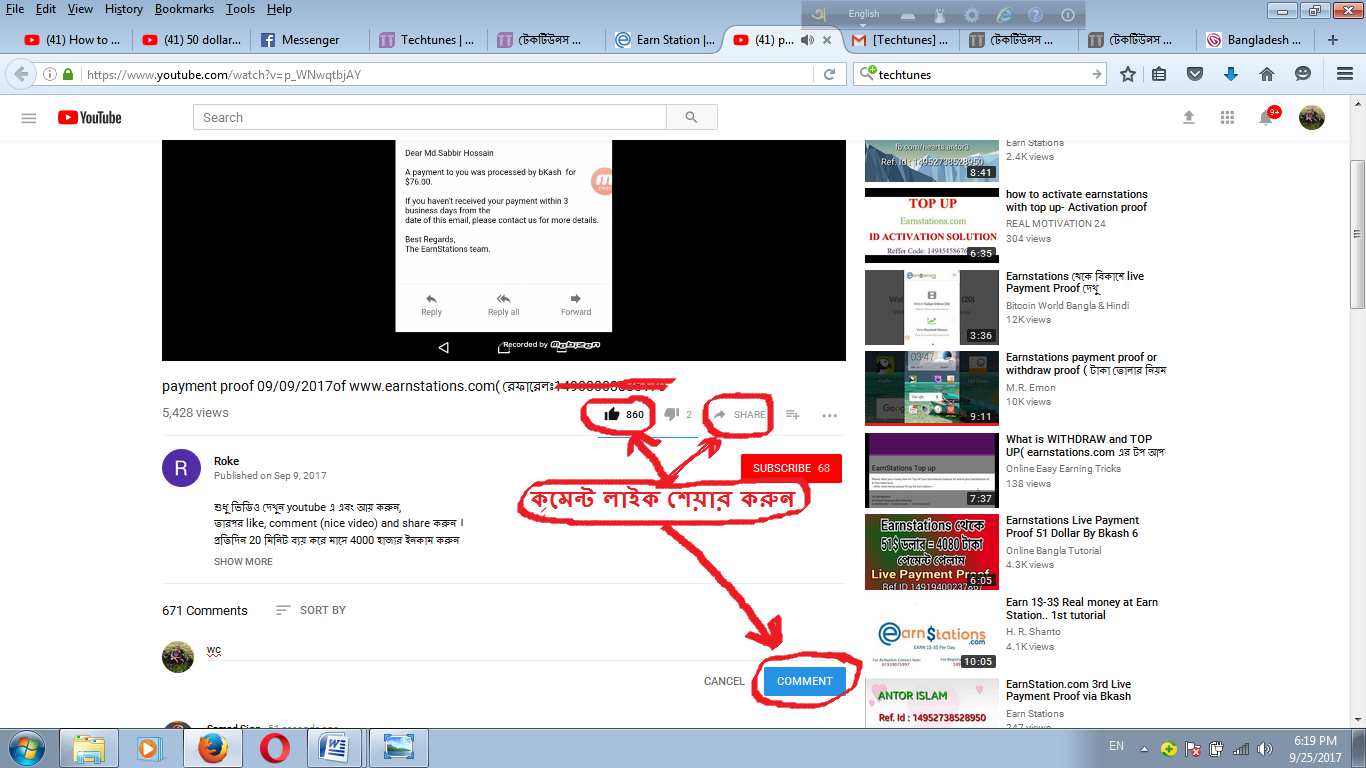The width and height of the screenshot is (1366, 768).
Task: Open the YouTube apps grid icon
Action: tap(1227, 118)
